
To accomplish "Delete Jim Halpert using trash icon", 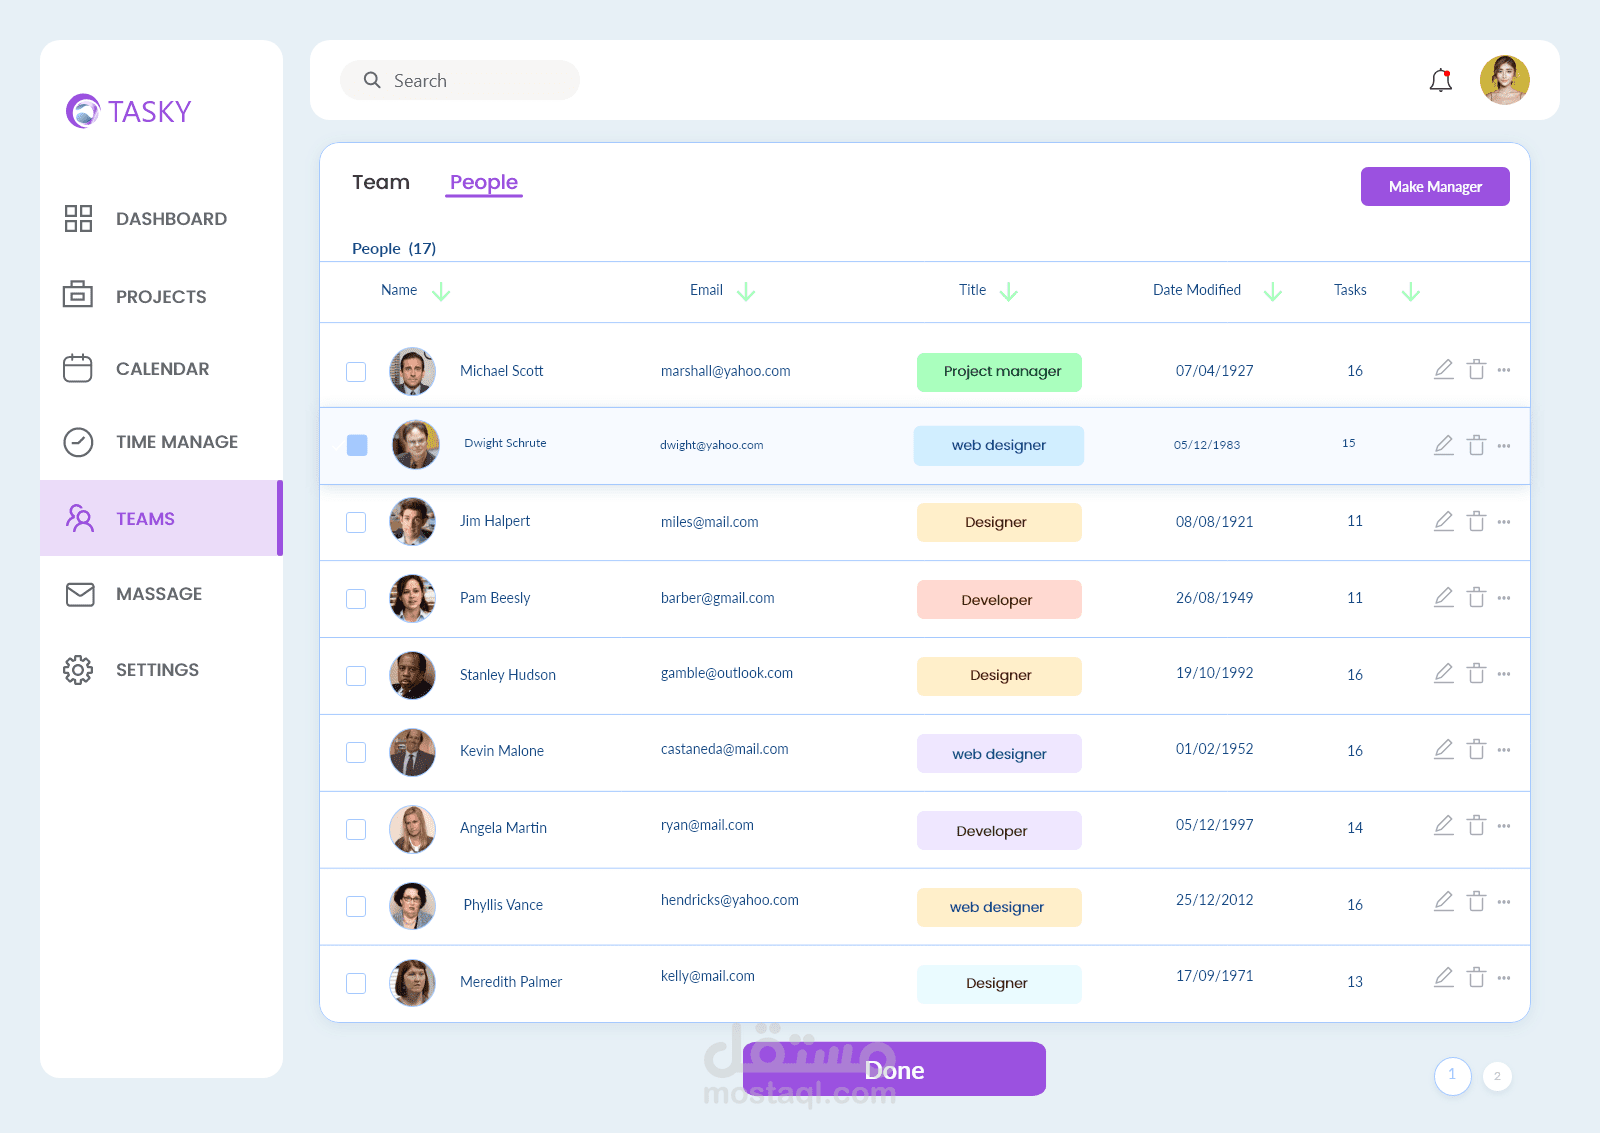I will 1476,521.
